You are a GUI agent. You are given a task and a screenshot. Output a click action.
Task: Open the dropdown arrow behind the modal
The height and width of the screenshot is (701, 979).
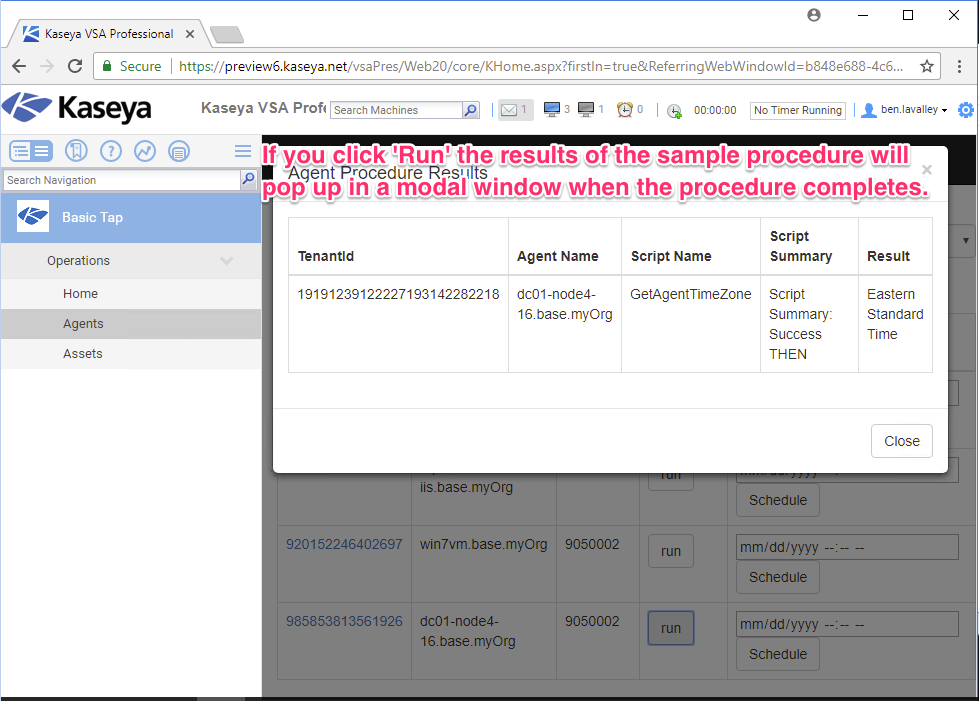[965, 240]
